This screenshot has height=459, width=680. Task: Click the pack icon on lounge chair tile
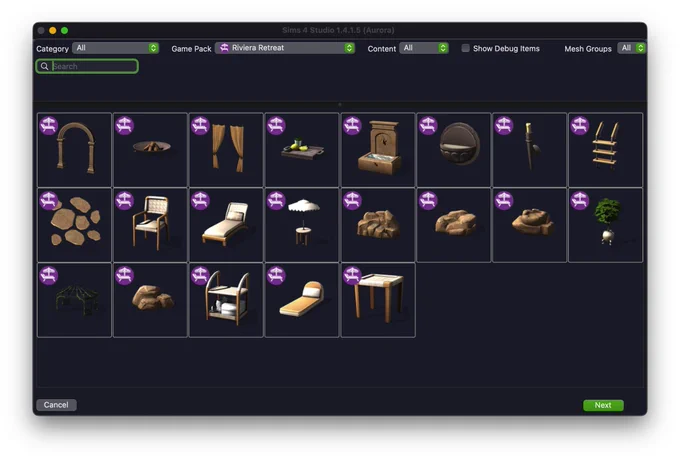(200, 201)
